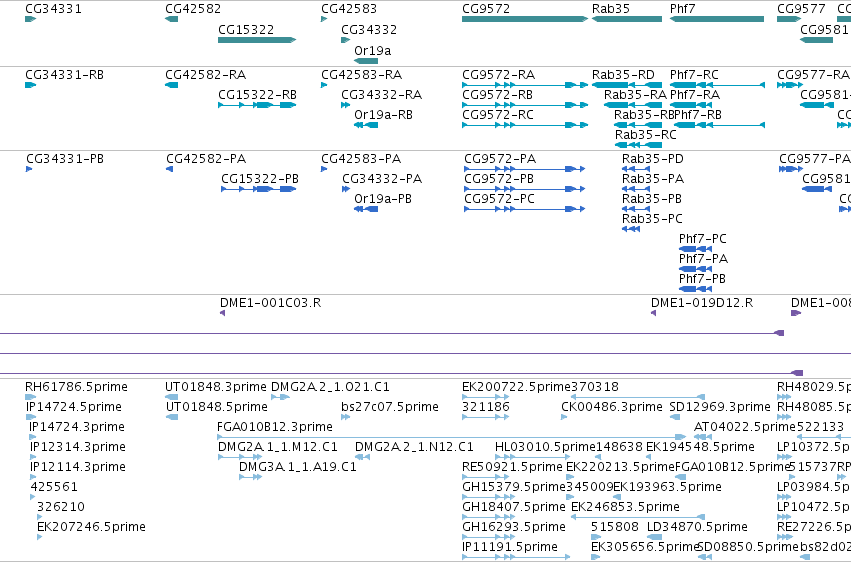Select the CG34331 gene label

(x=53, y=9)
